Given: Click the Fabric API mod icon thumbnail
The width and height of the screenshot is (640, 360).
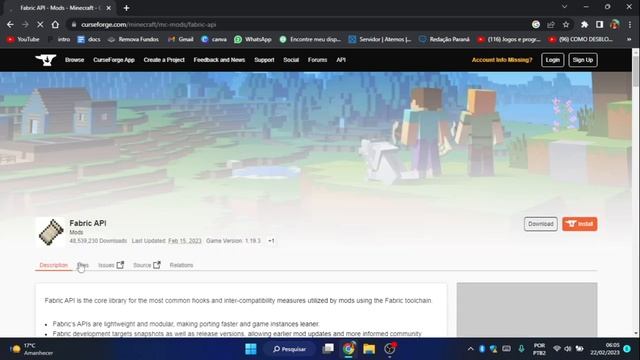Looking at the screenshot, I should coord(51,232).
